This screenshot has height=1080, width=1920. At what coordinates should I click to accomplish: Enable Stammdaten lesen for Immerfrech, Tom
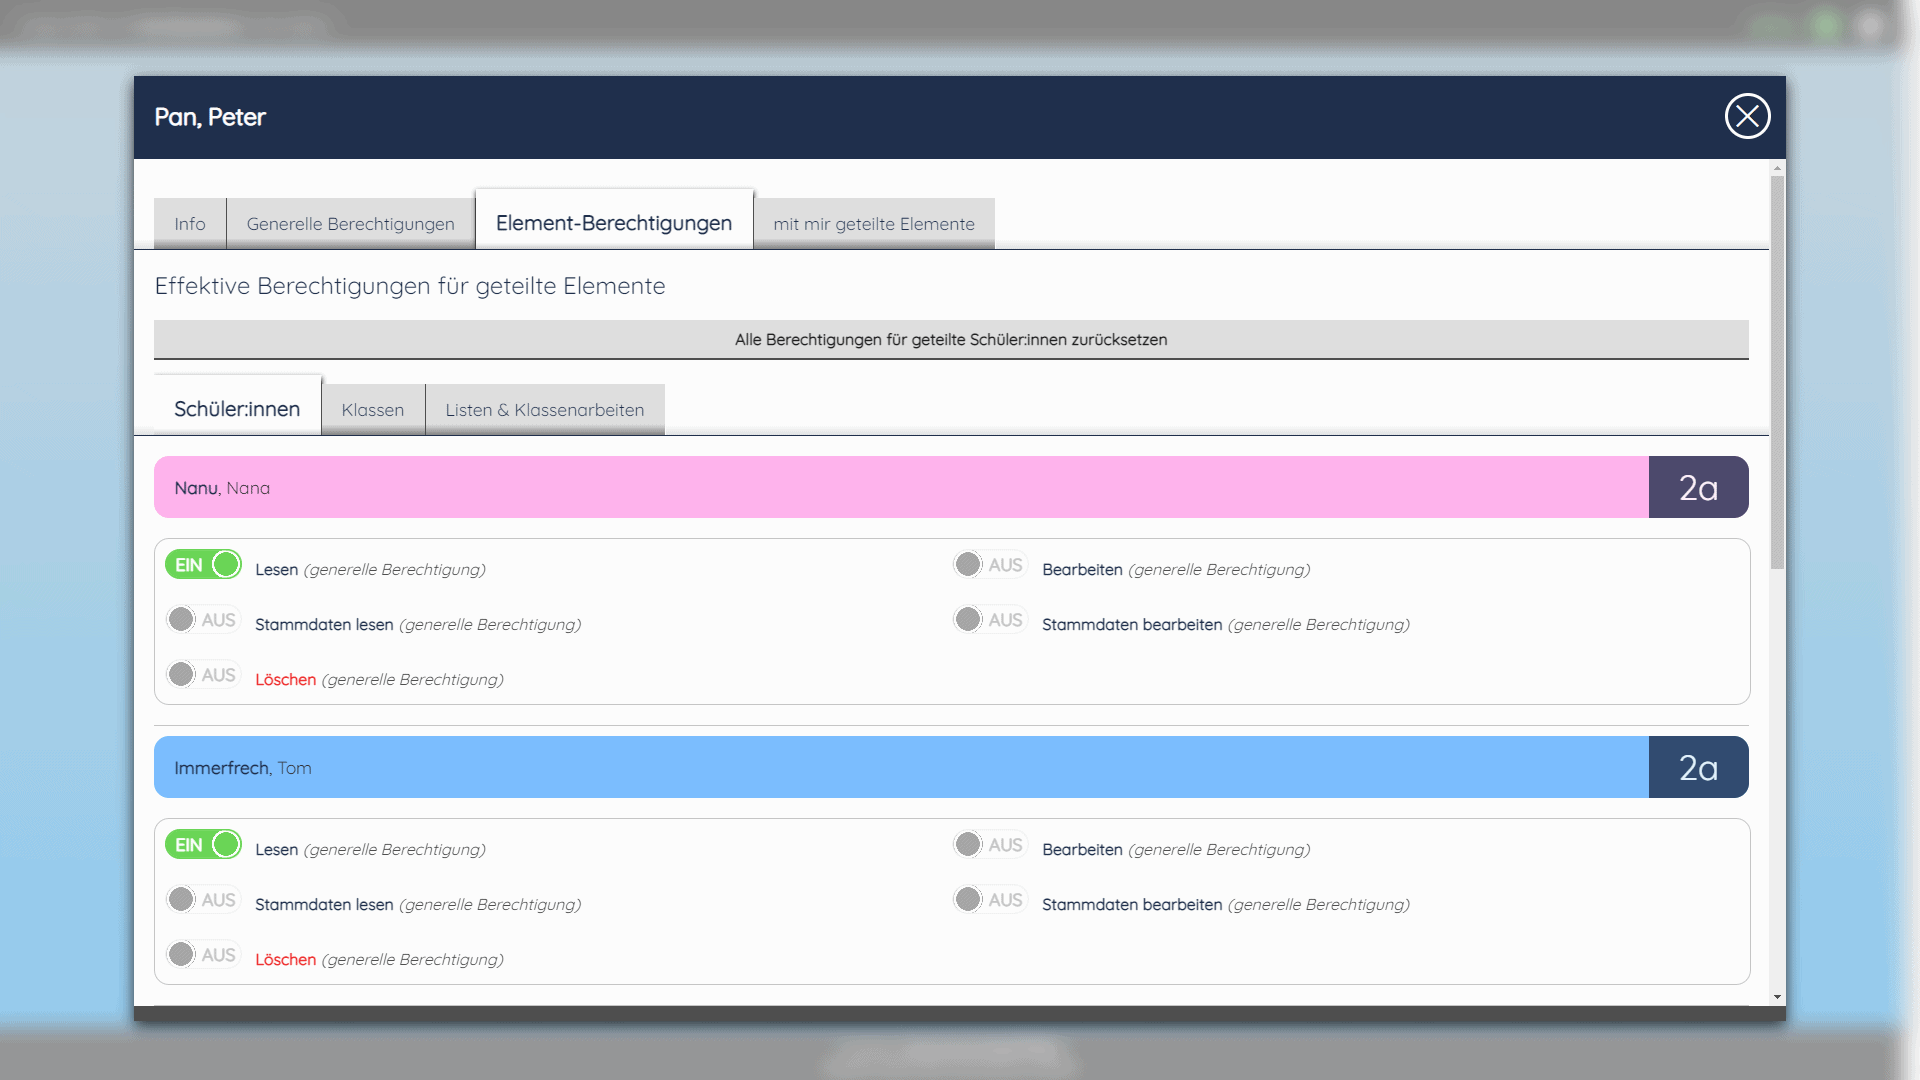(203, 900)
